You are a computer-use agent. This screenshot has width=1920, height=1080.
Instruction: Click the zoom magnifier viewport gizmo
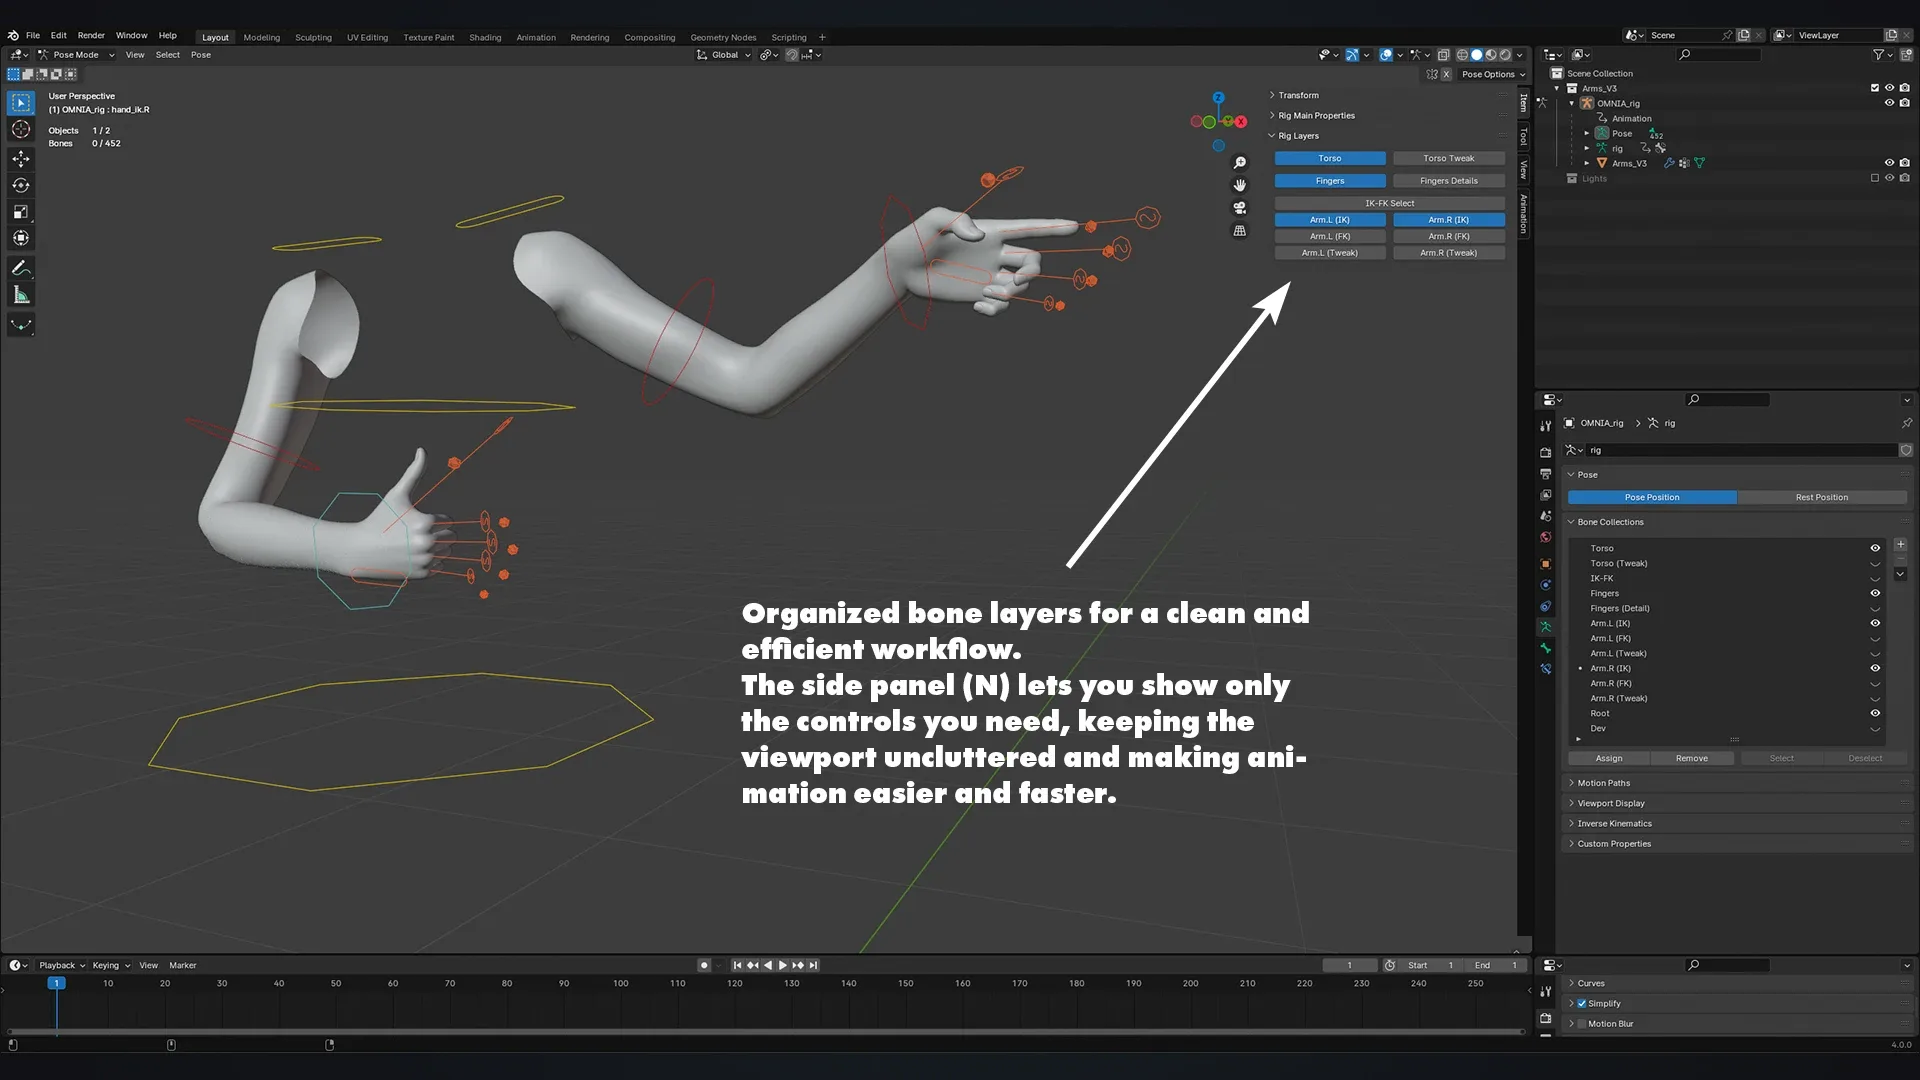tap(1239, 163)
